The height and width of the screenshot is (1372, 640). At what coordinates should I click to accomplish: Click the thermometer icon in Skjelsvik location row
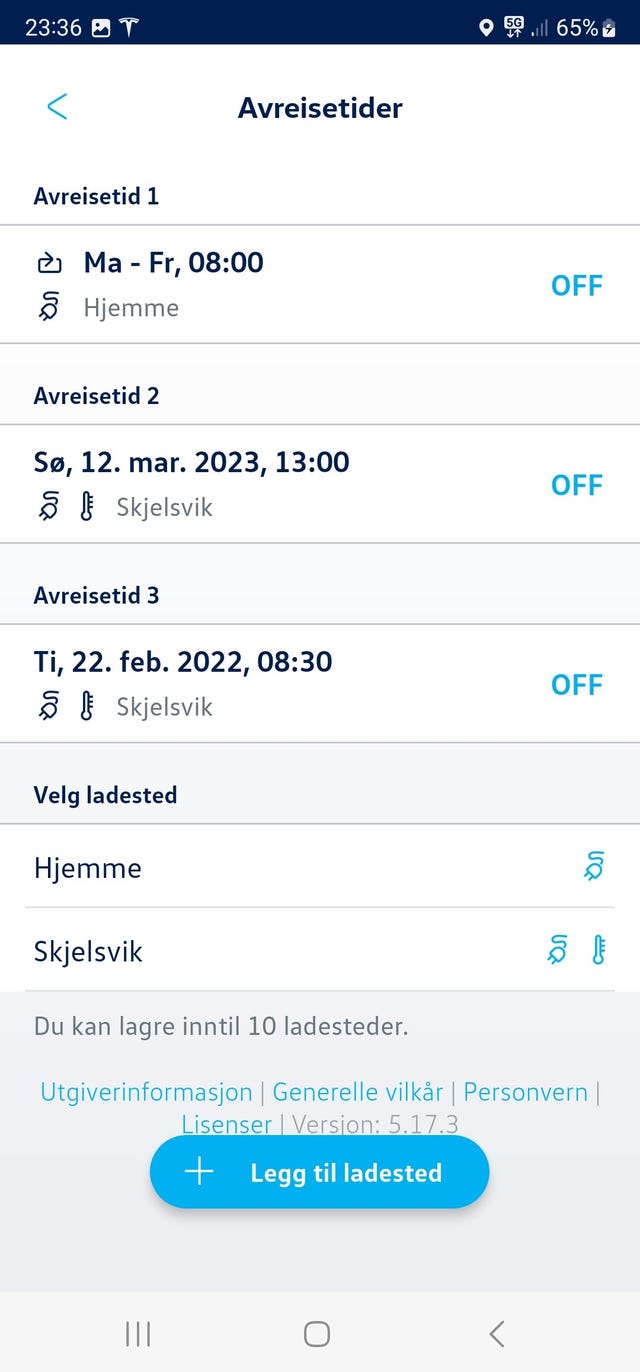(598, 950)
